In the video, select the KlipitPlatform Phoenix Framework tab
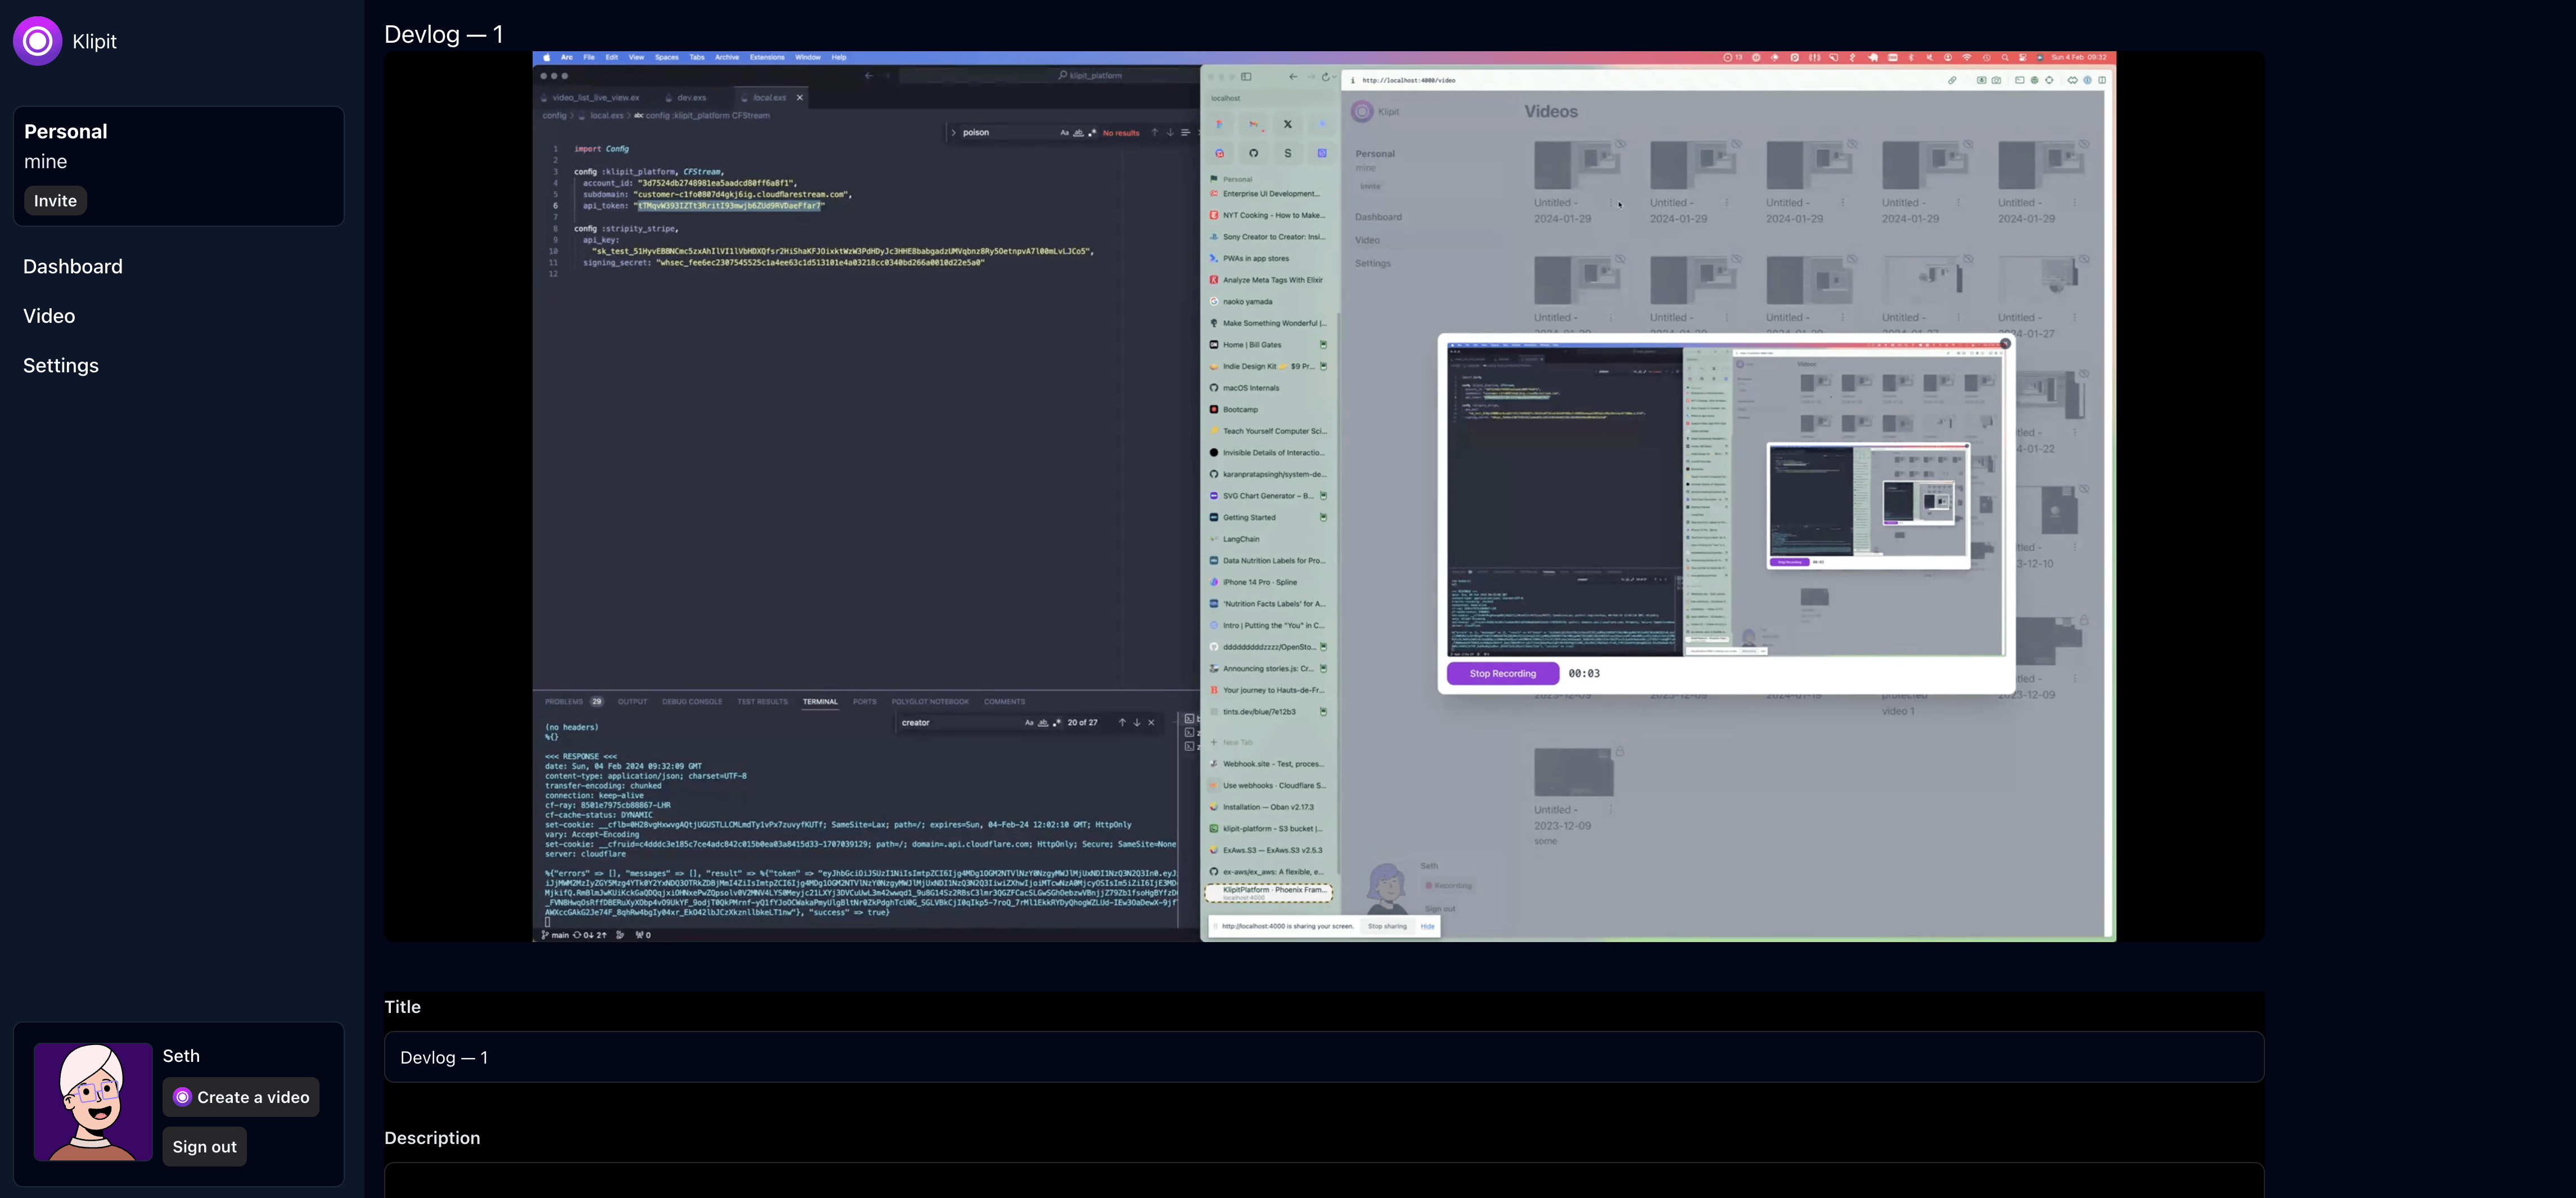Image resolution: width=2576 pixels, height=1198 pixels. (1270, 893)
